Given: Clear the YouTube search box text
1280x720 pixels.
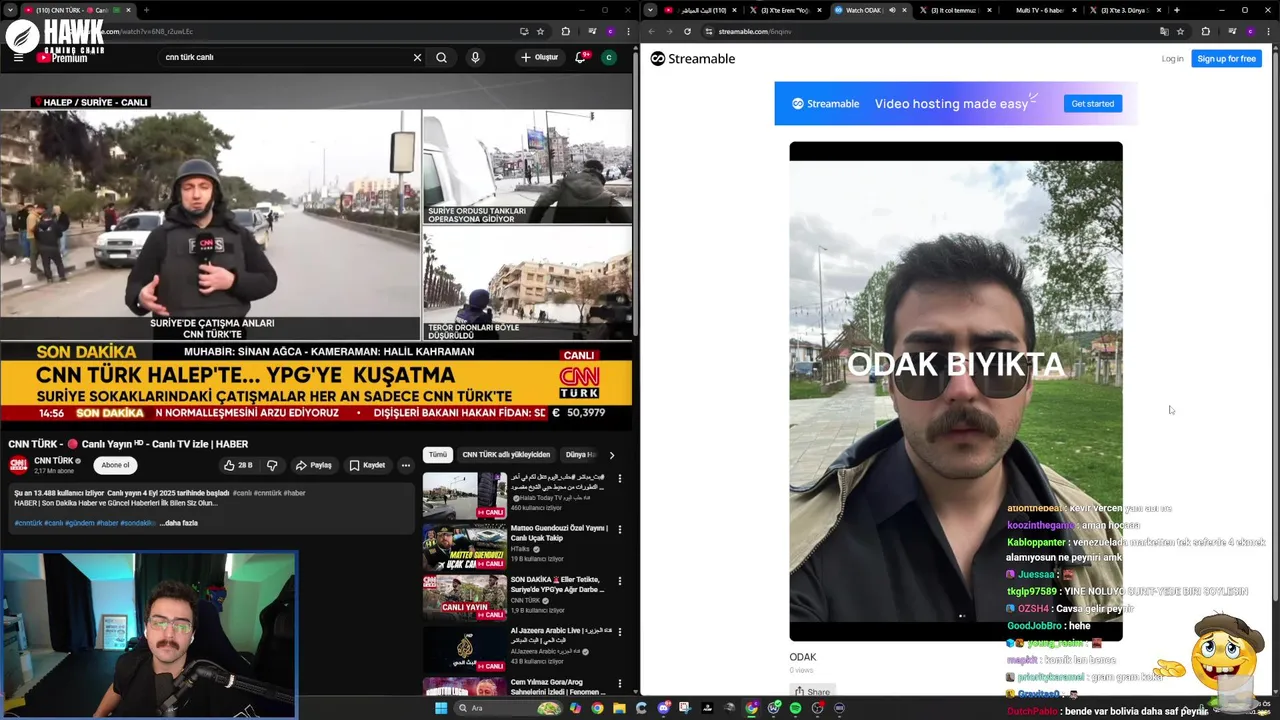Looking at the screenshot, I should (417, 58).
